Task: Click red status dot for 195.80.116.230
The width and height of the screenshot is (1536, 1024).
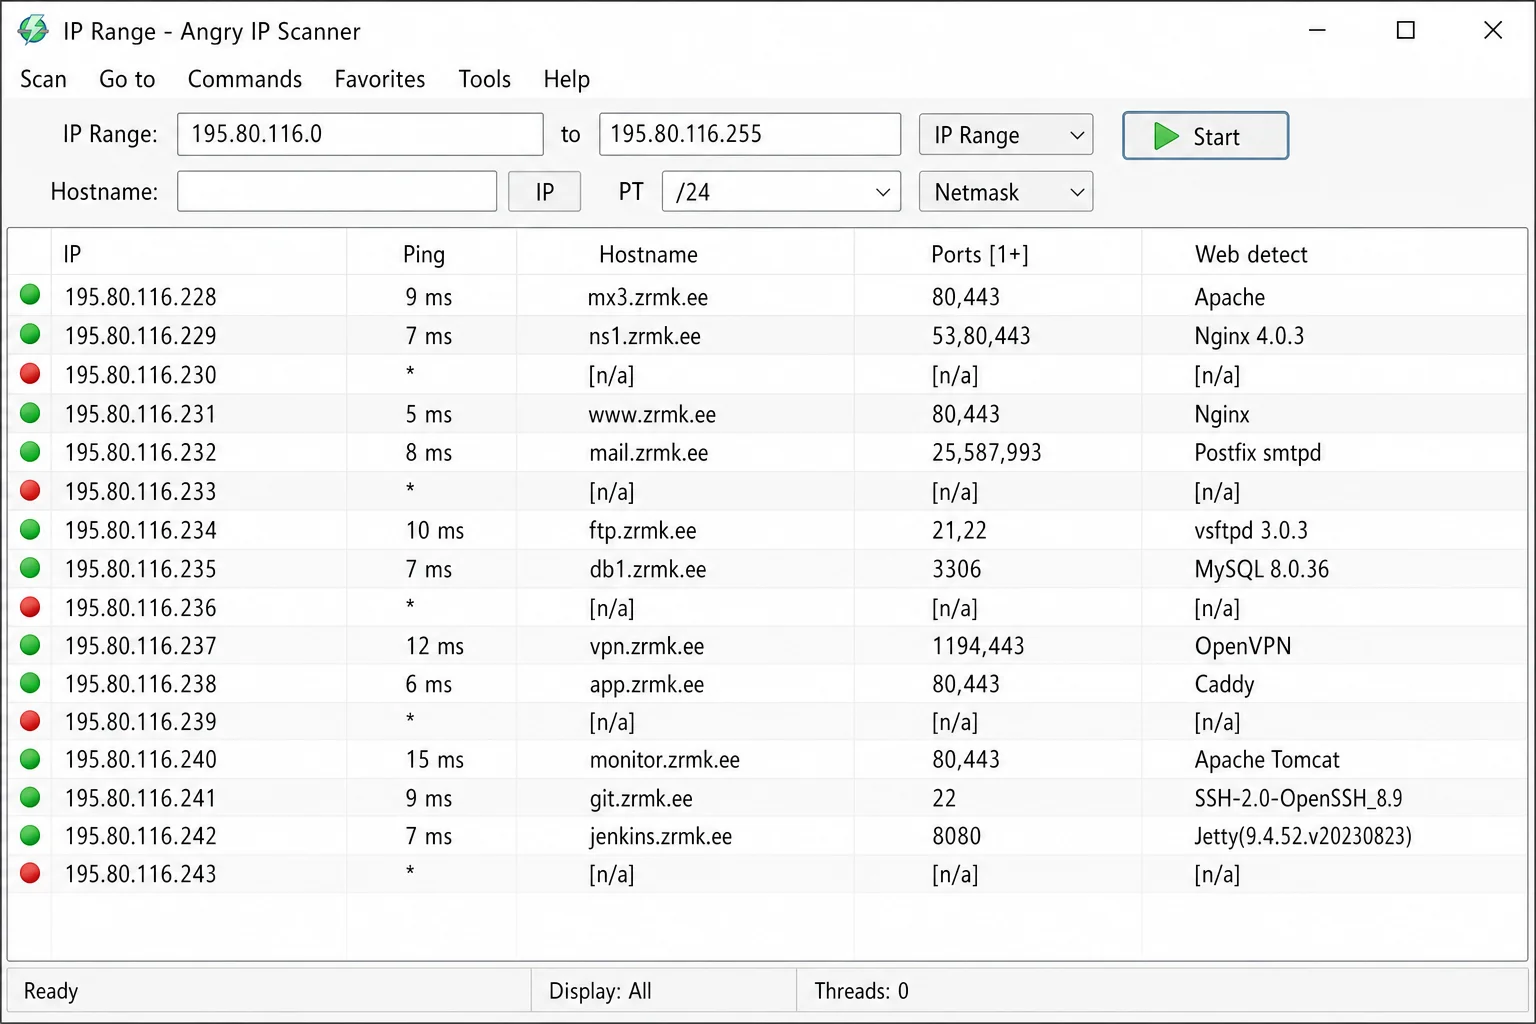Action: [x=30, y=373]
